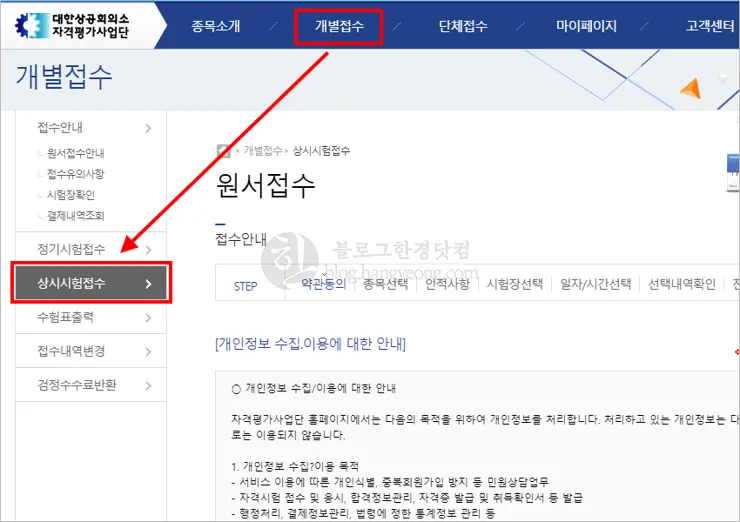The height and width of the screenshot is (522, 740).
Task: Click chevron next to 접수안내
Action: coord(148,128)
